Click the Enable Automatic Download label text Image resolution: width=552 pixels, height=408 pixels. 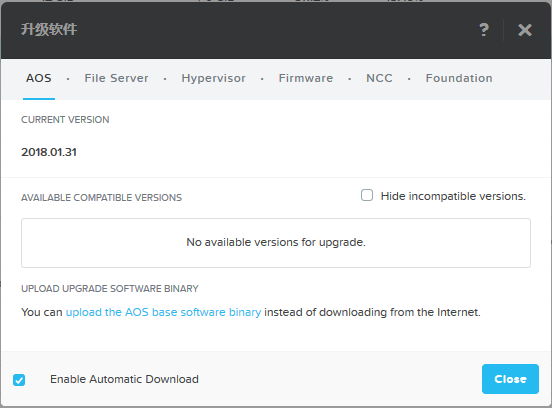click(124, 379)
